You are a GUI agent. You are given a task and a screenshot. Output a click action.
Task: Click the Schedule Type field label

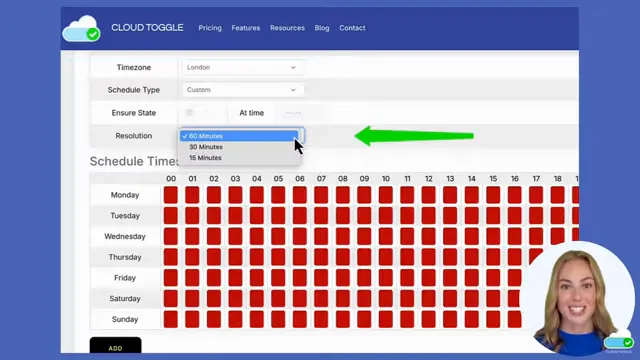pos(133,90)
